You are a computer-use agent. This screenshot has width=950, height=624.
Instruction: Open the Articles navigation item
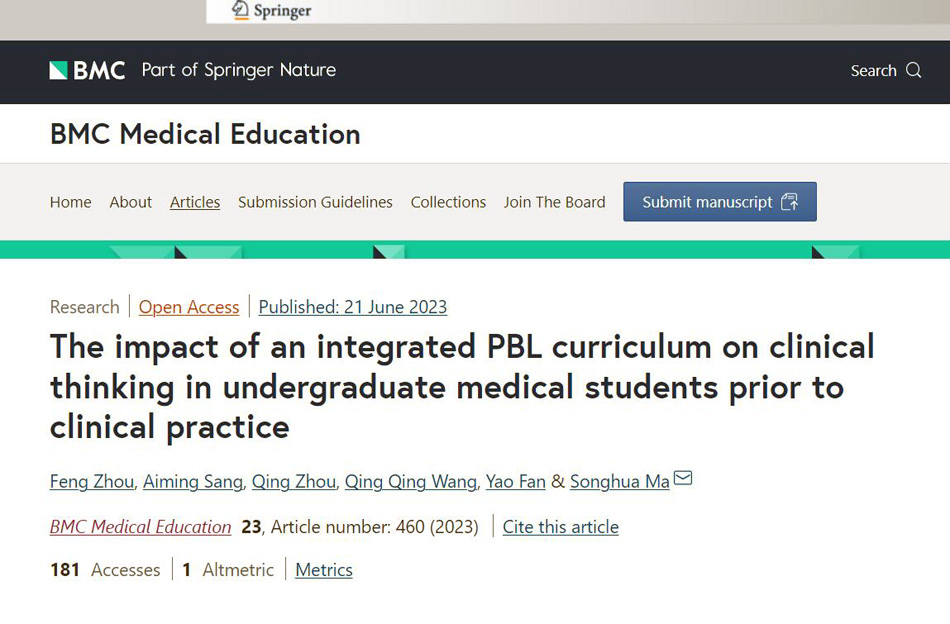pyautogui.click(x=194, y=202)
